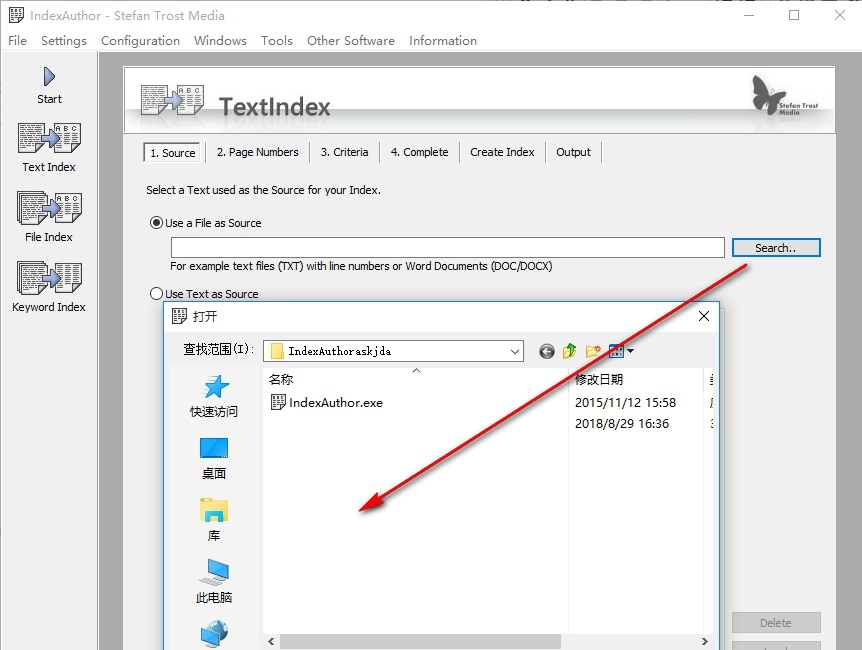Switch to the Create Index tab

(x=502, y=152)
